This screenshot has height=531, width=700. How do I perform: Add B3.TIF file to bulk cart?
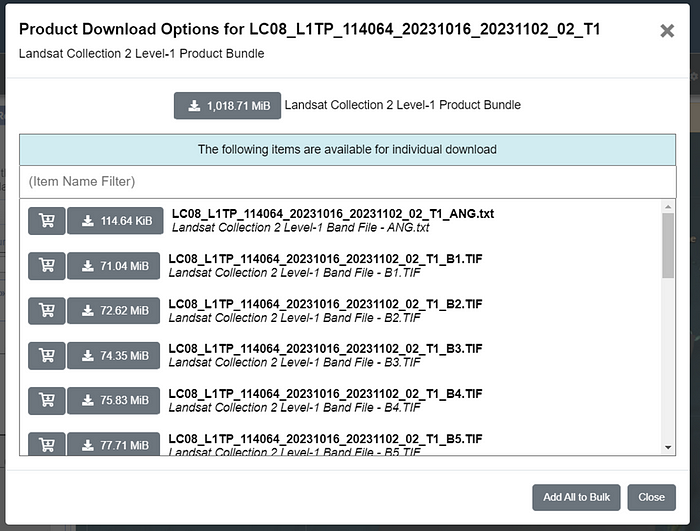(47, 355)
